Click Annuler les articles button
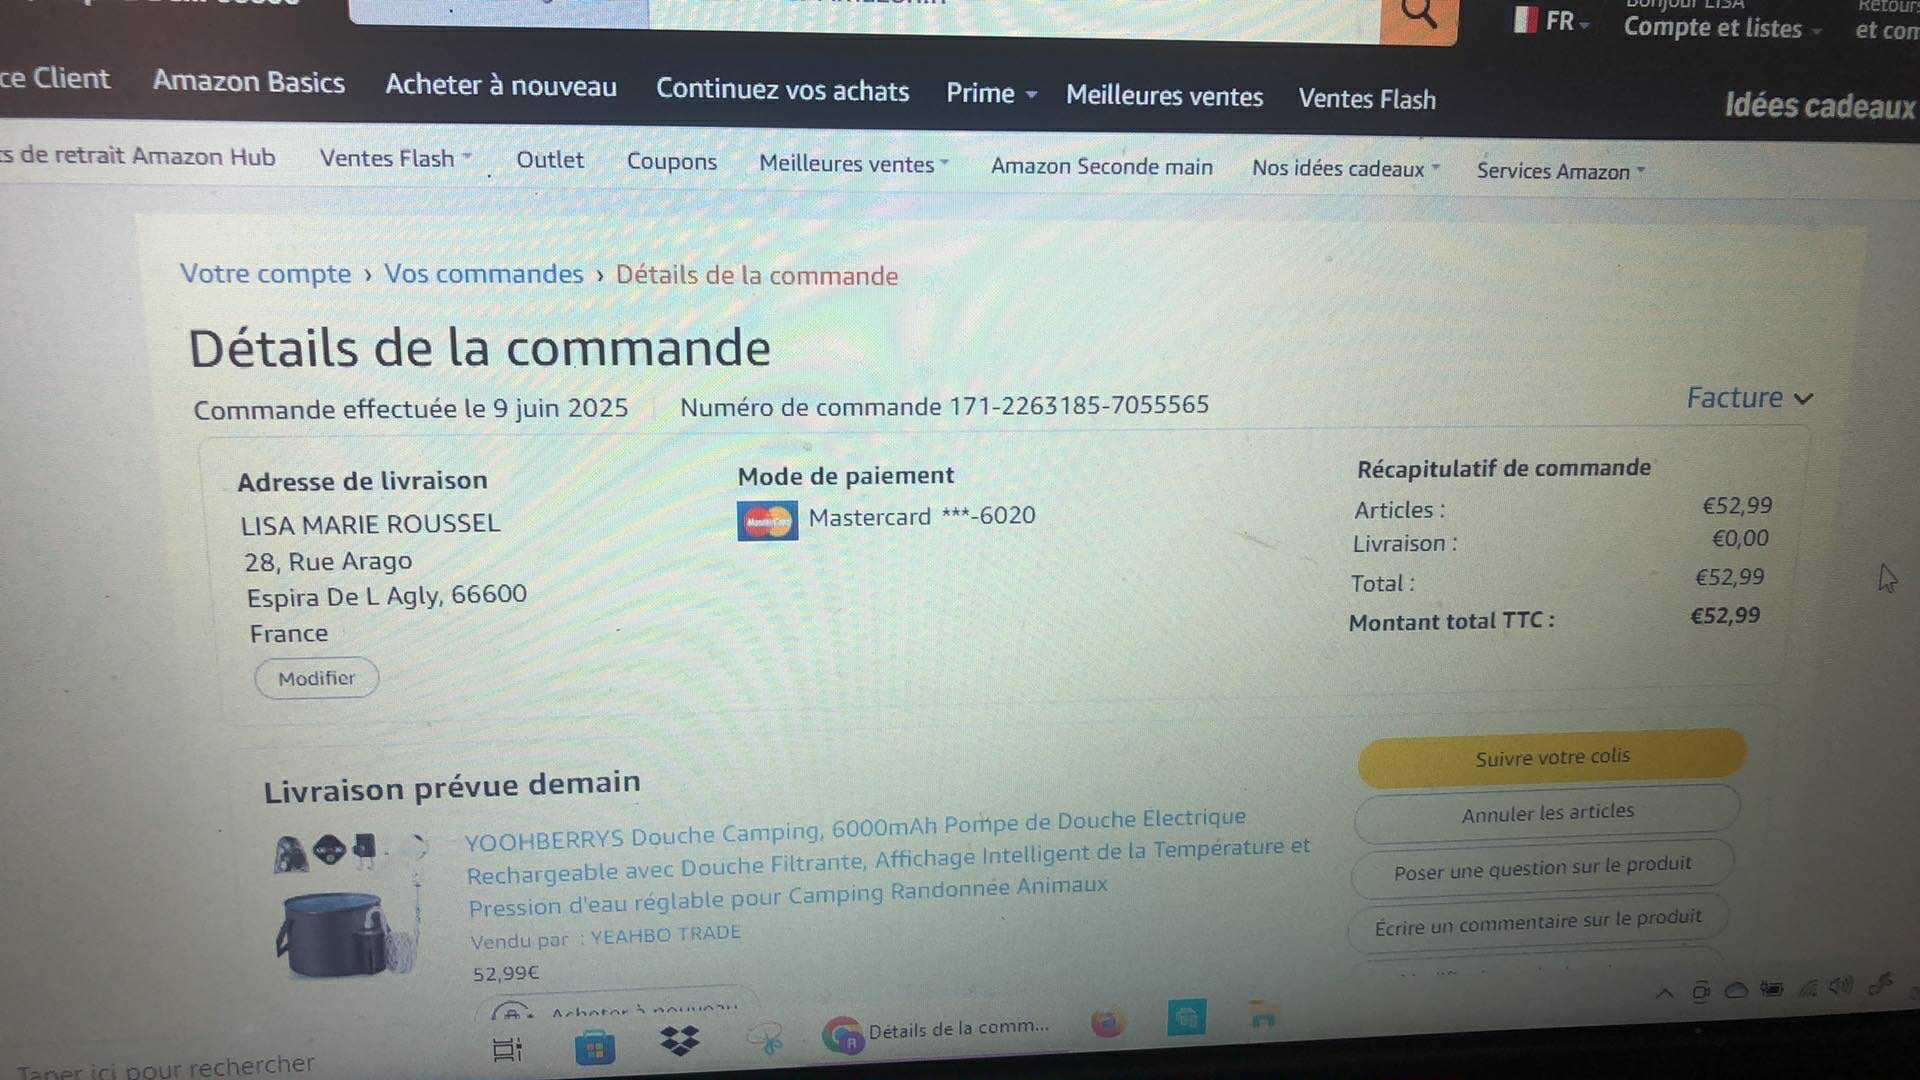The width and height of the screenshot is (1920, 1080). (x=1547, y=813)
